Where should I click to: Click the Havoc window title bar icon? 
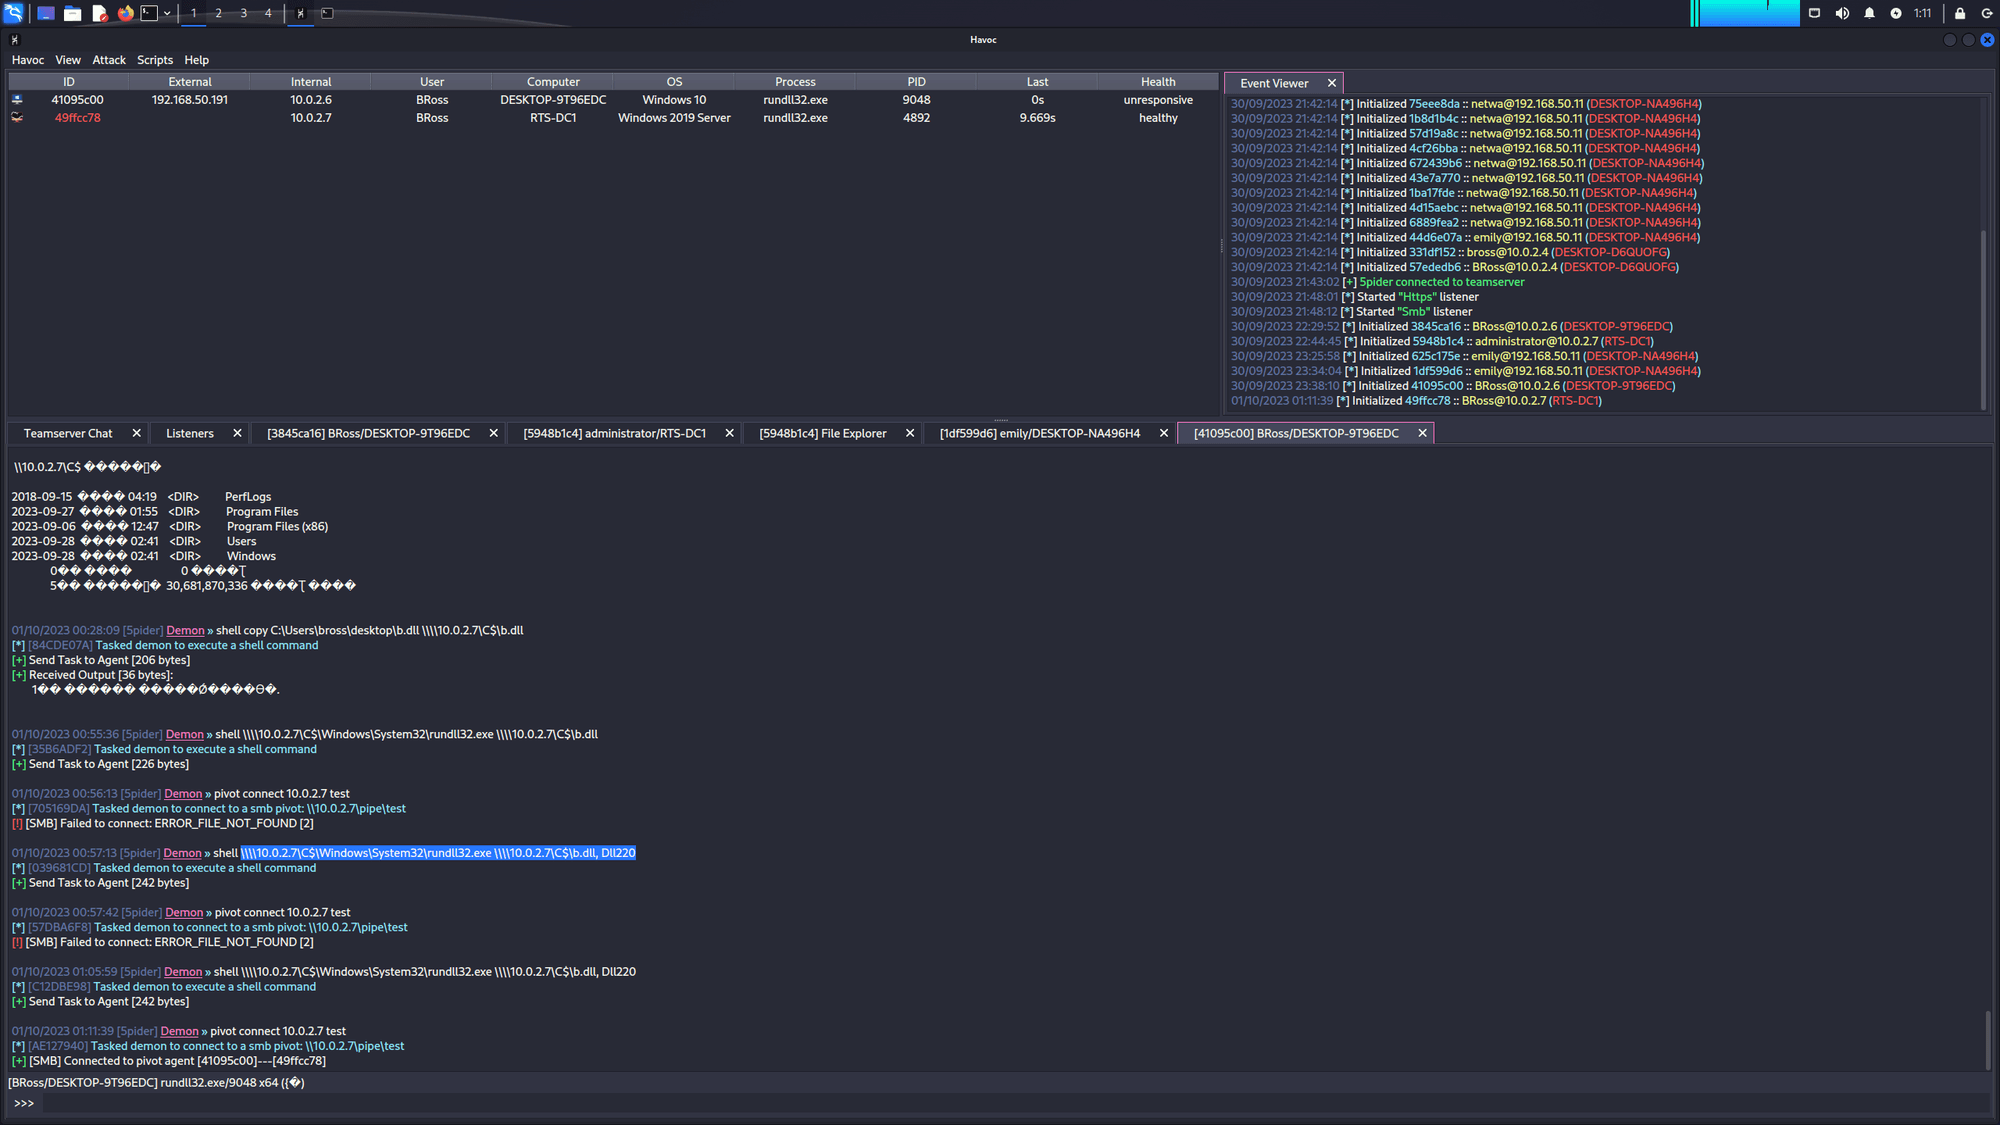click(14, 40)
